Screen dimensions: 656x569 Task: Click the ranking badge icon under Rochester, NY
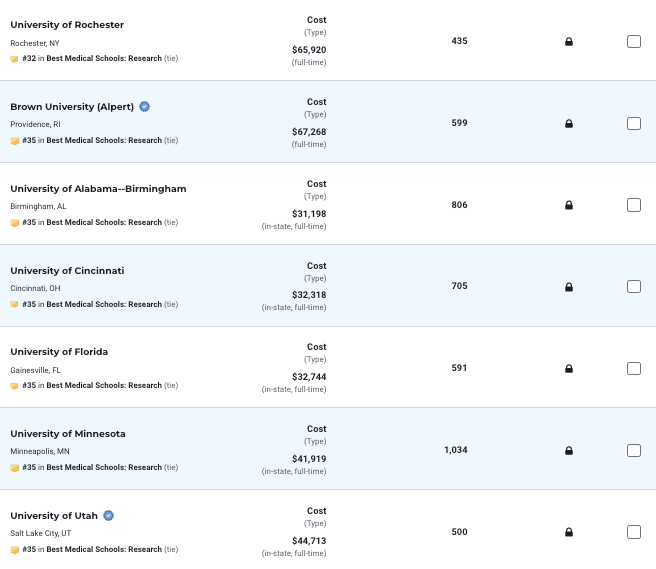coord(14,59)
